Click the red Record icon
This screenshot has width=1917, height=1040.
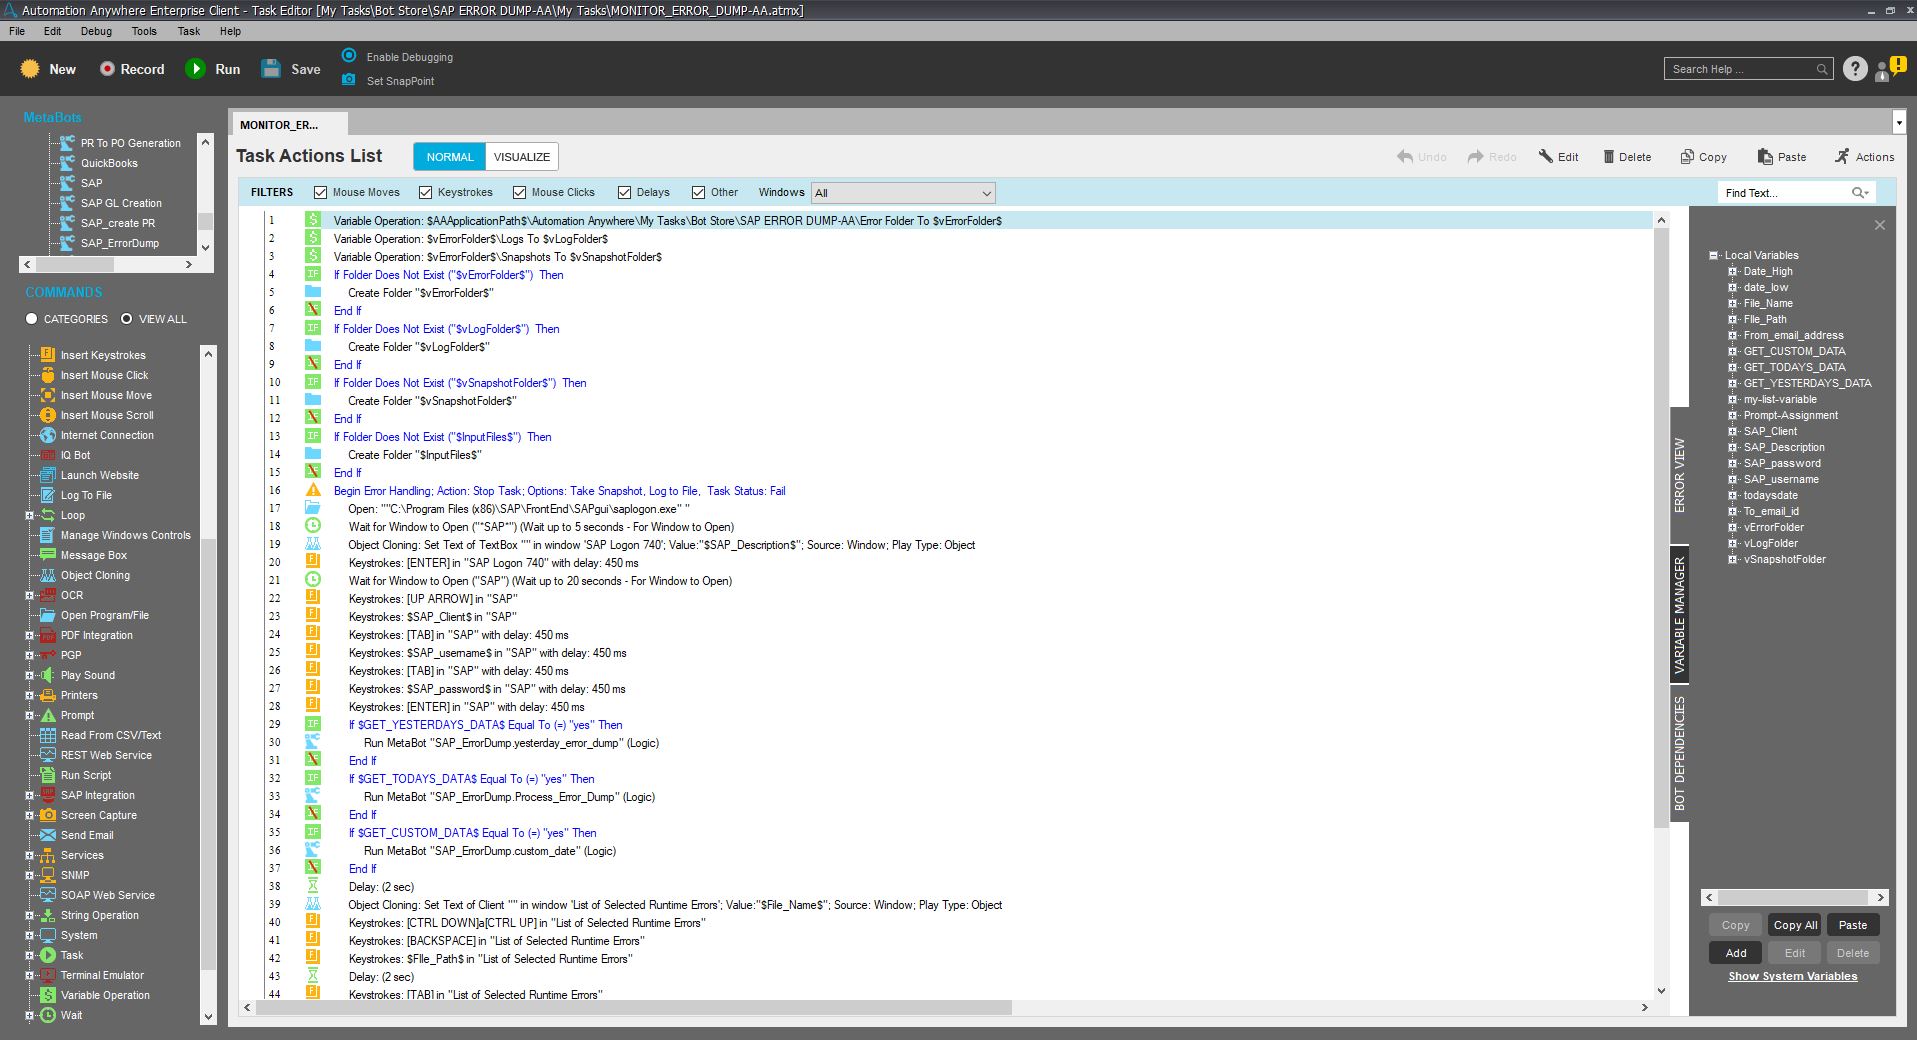coord(107,69)
